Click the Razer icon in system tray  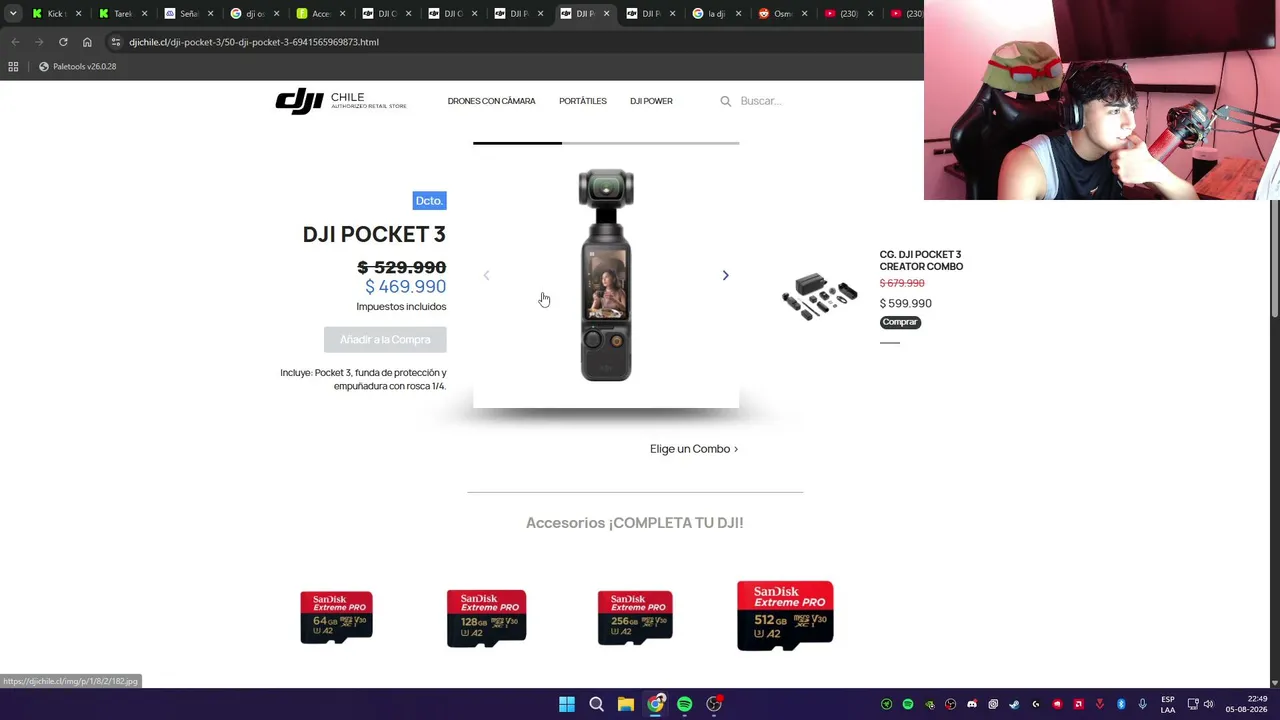[887, 704]
